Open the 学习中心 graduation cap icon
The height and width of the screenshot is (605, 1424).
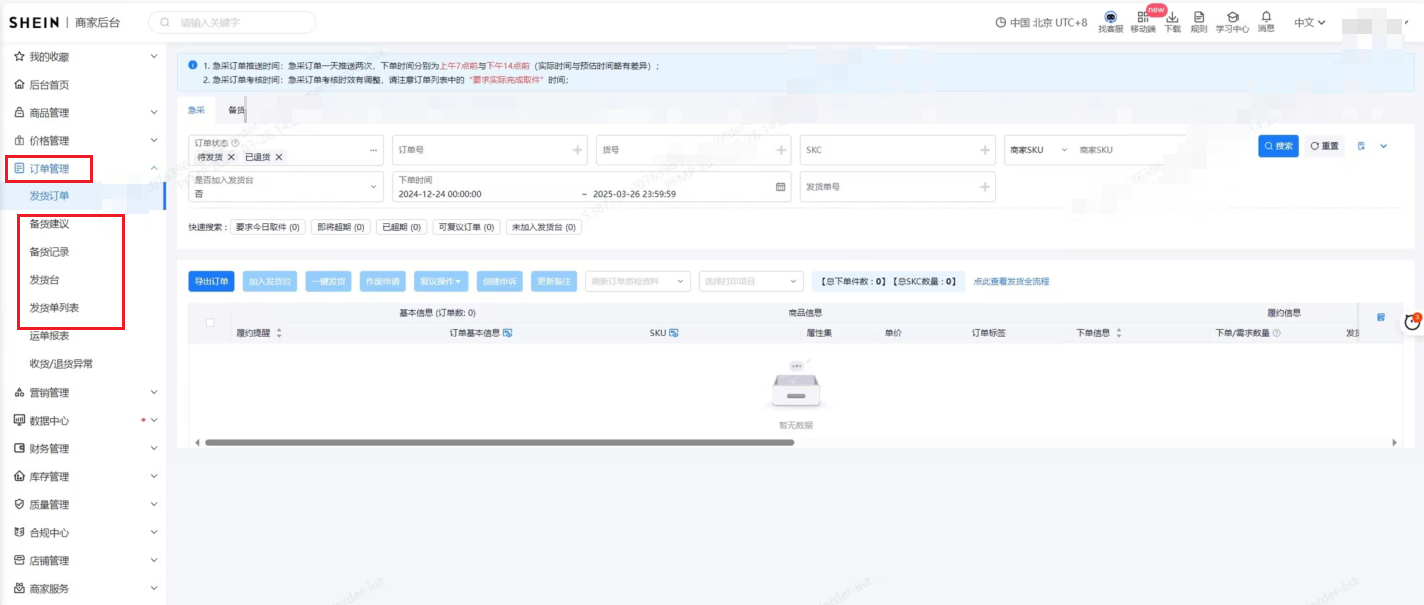(x=1233, y=17)
